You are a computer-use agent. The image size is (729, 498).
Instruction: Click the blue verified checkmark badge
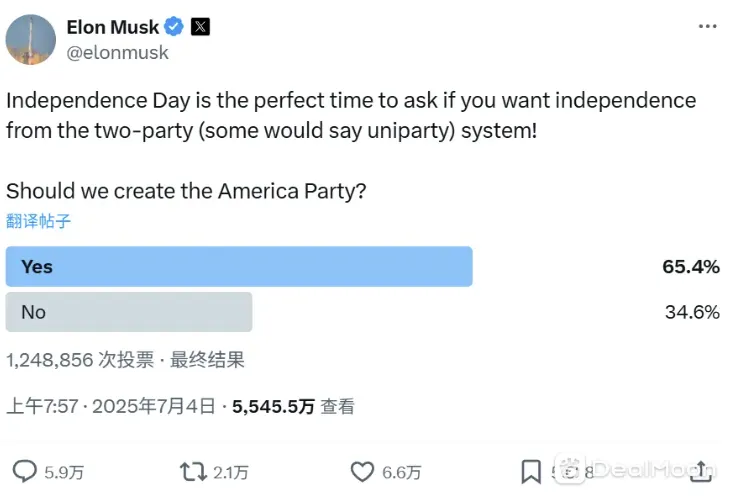[173, 27]
